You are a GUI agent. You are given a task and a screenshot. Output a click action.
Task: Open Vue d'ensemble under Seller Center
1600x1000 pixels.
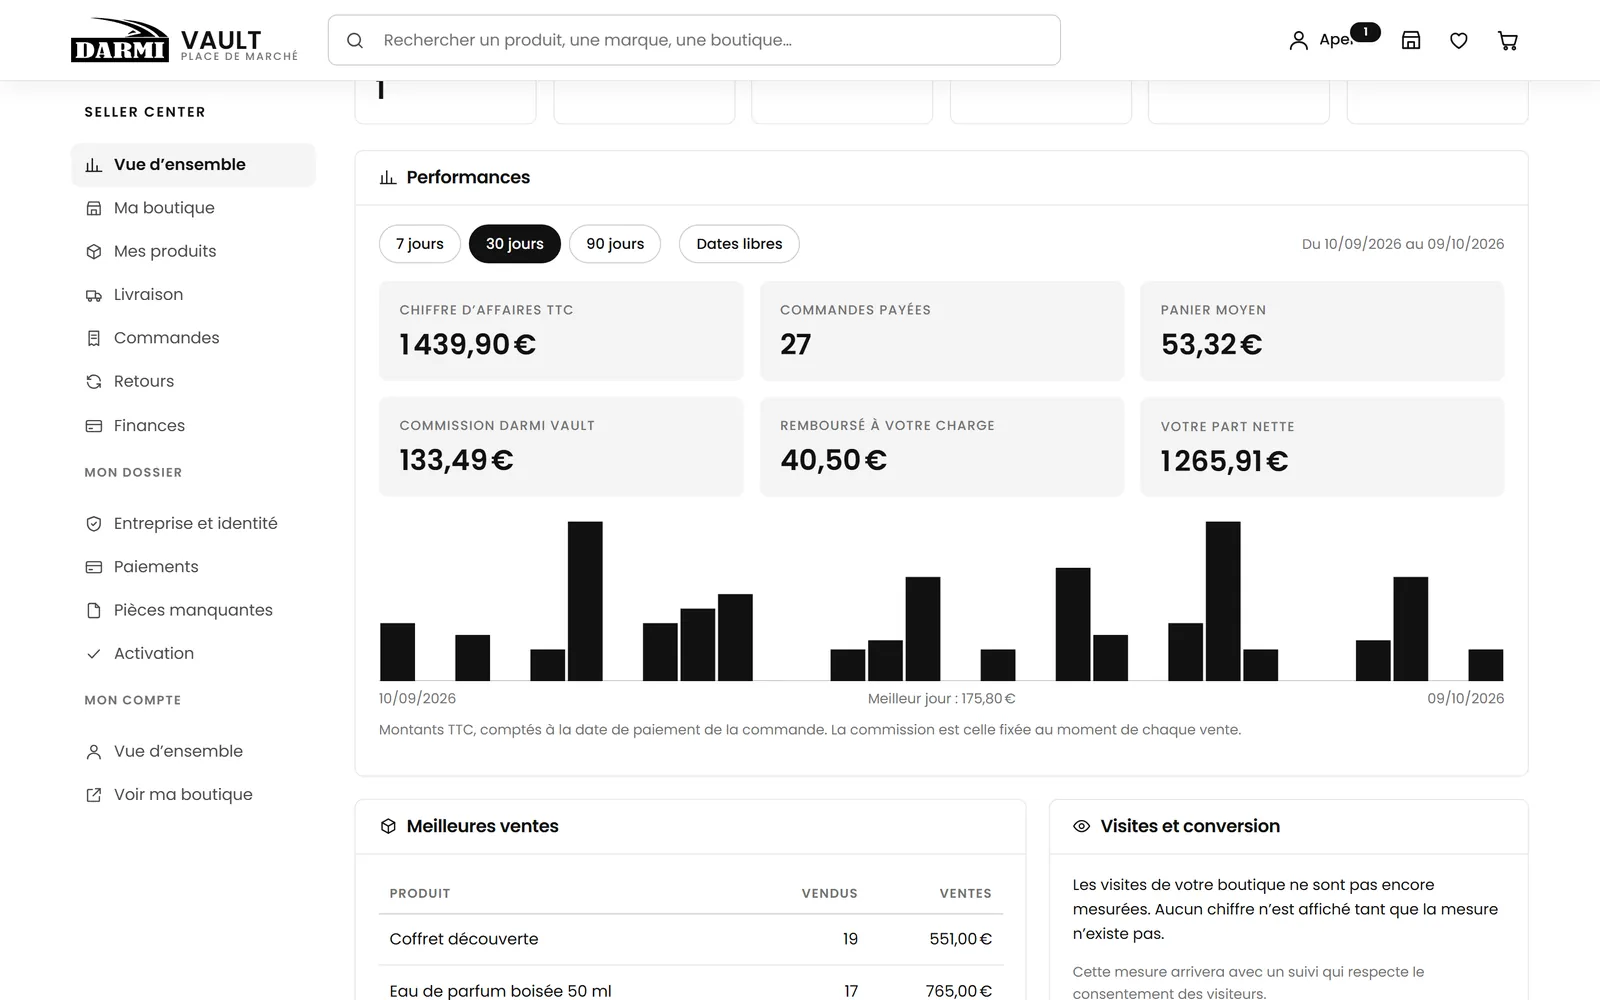coord(193,165)
